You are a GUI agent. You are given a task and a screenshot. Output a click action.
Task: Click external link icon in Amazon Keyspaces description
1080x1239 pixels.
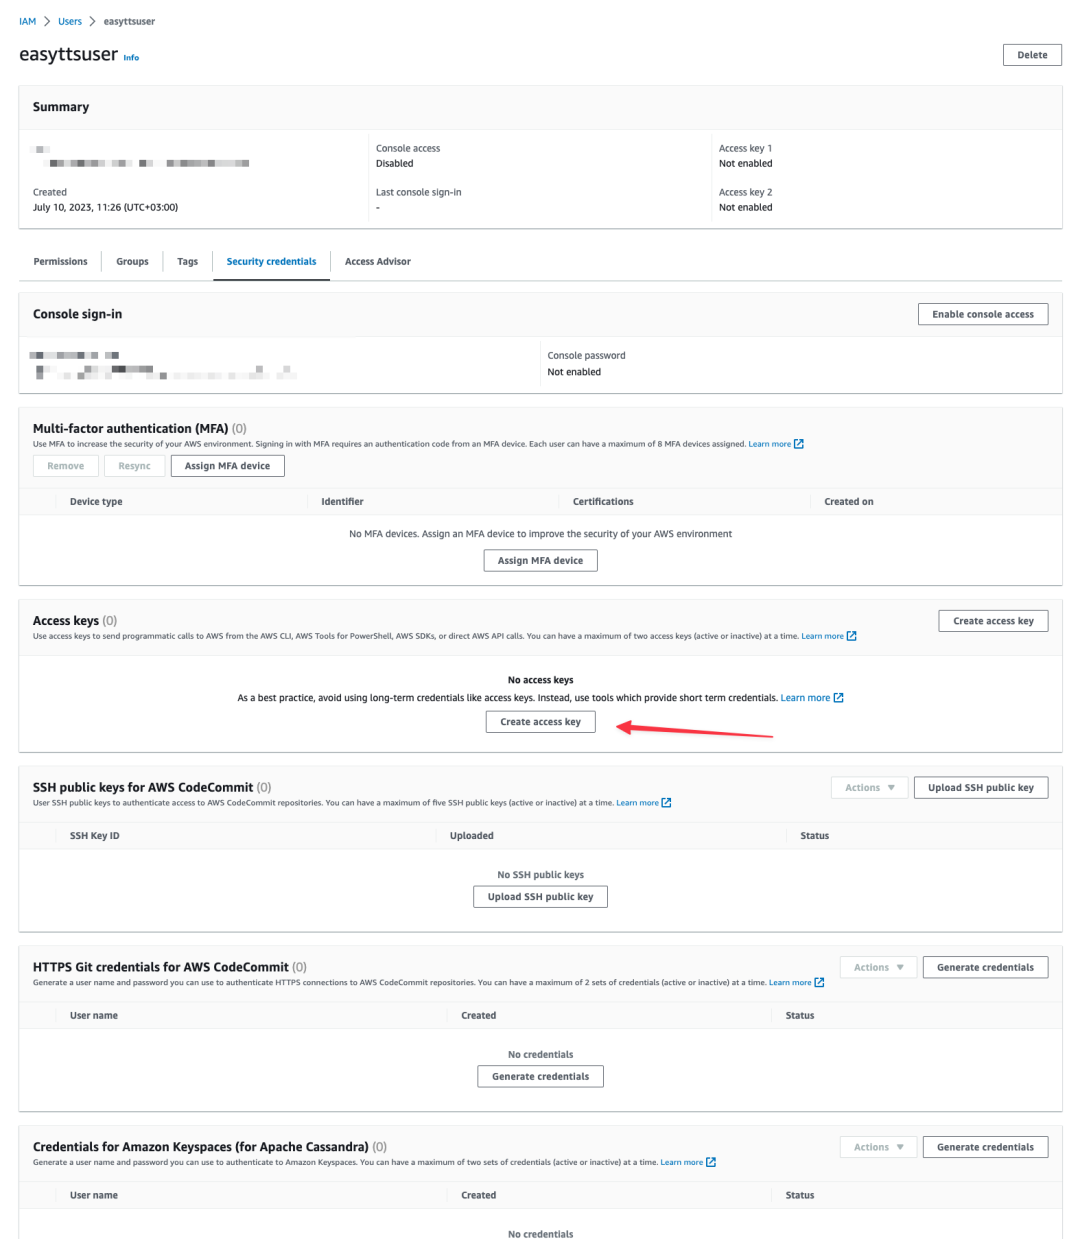[x=710, y=1162]
